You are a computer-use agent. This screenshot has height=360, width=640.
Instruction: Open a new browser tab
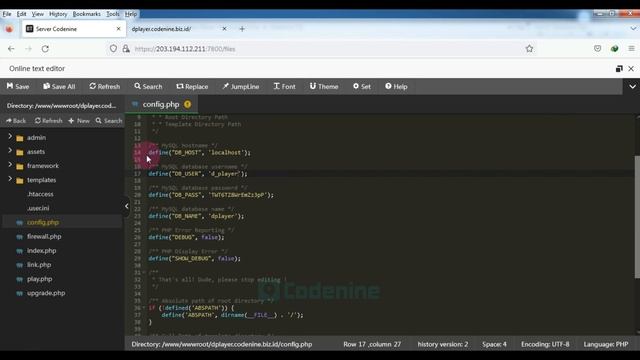tap(242, 29)
